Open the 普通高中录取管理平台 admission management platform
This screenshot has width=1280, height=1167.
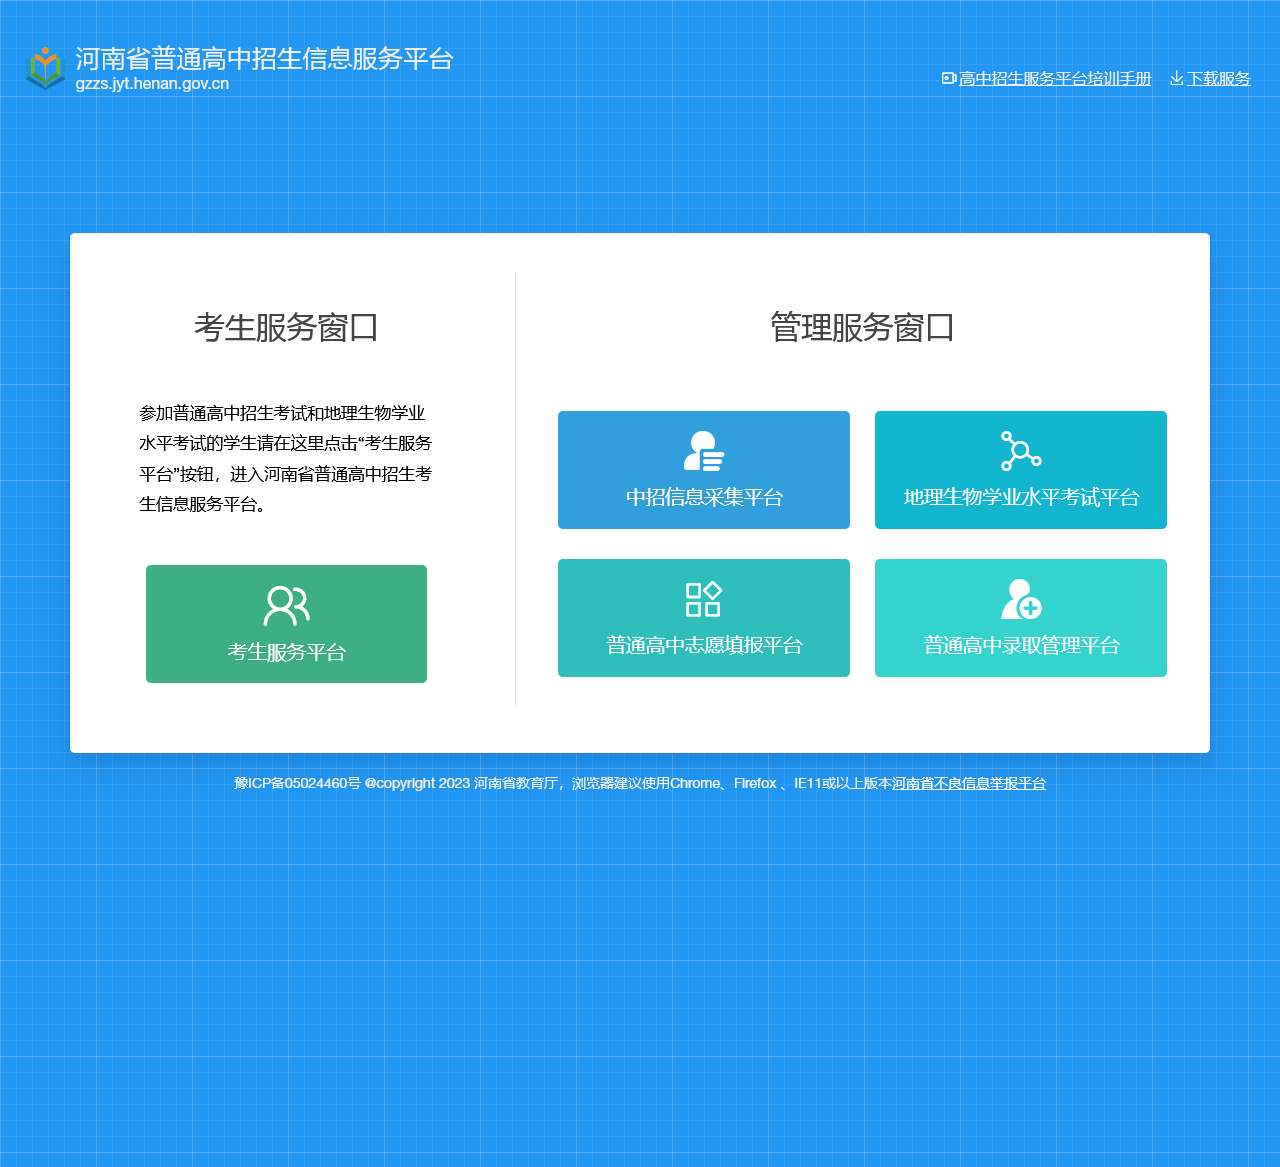point(1020,617)
